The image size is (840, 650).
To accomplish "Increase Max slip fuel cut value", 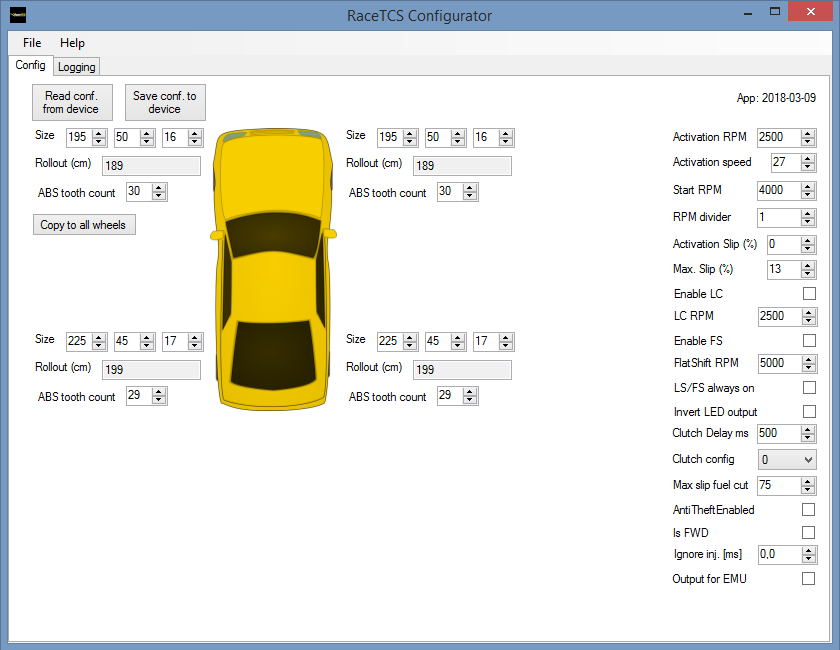I will tap(808, 481).
